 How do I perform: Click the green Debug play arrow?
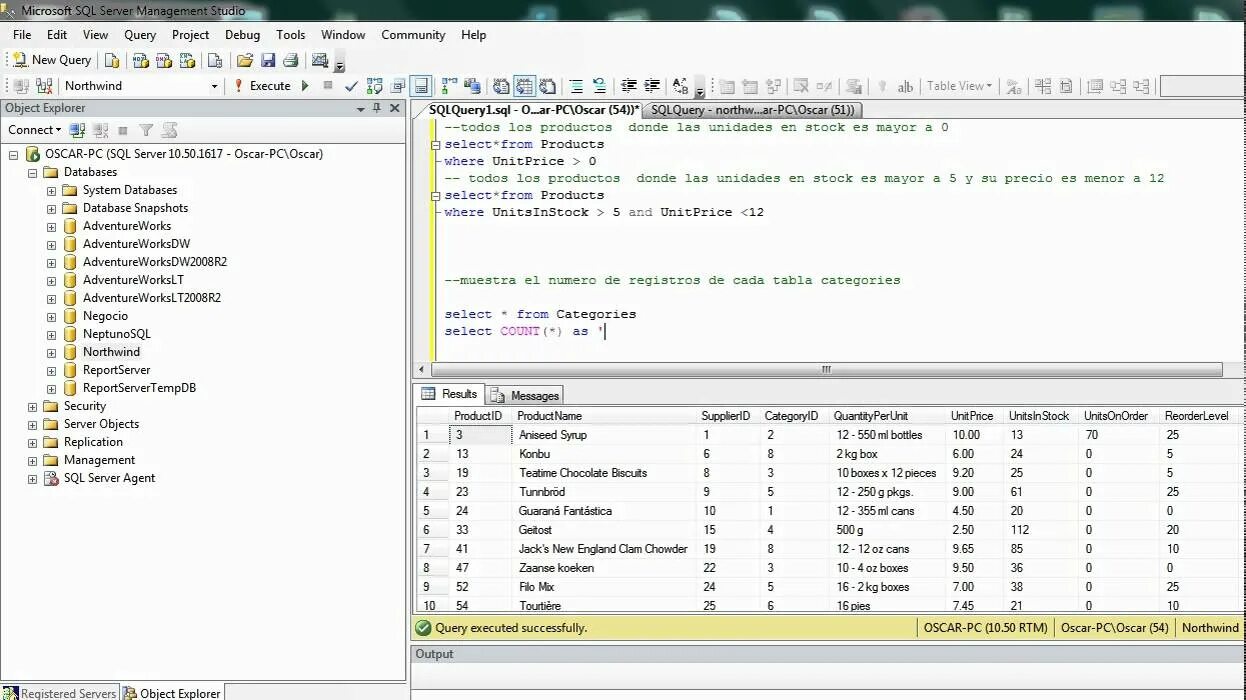(306, 86)
